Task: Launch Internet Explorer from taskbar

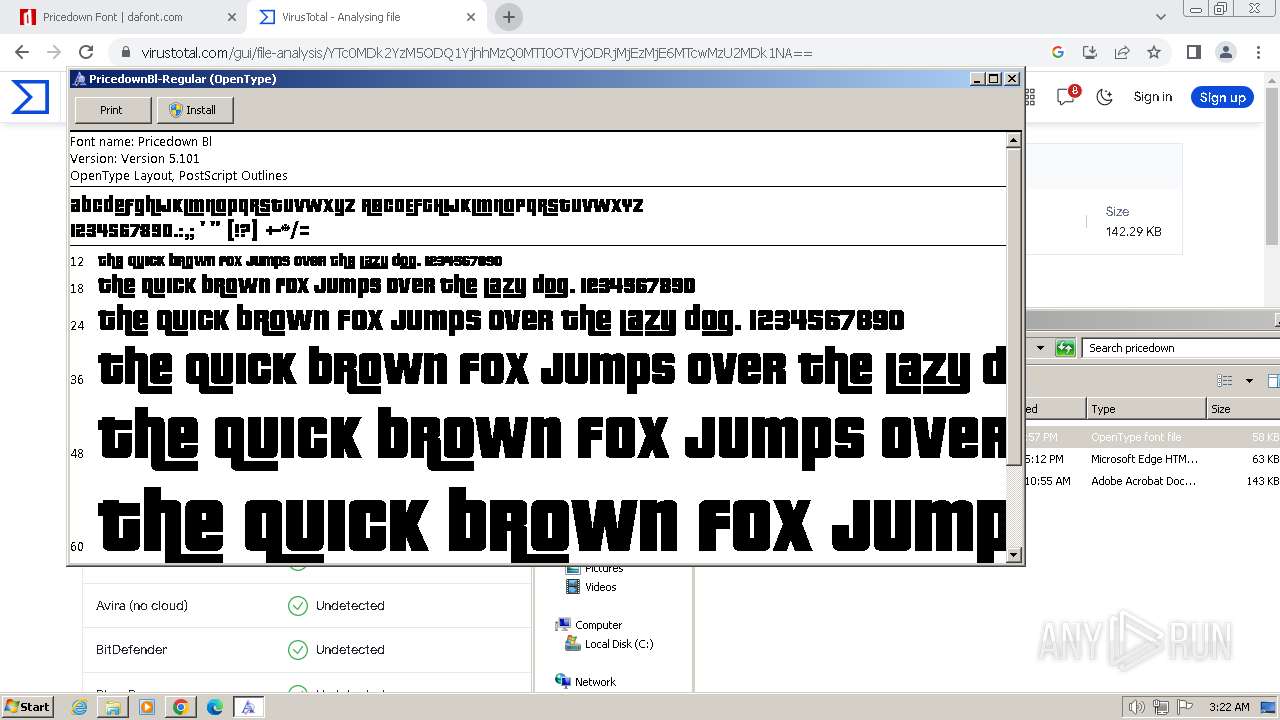Action: point(80,707)
